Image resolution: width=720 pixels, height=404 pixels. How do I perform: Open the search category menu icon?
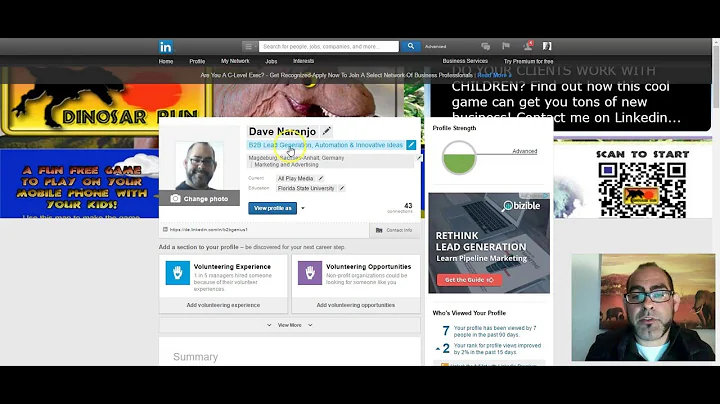pyautogui.click(x=249, y=46)
